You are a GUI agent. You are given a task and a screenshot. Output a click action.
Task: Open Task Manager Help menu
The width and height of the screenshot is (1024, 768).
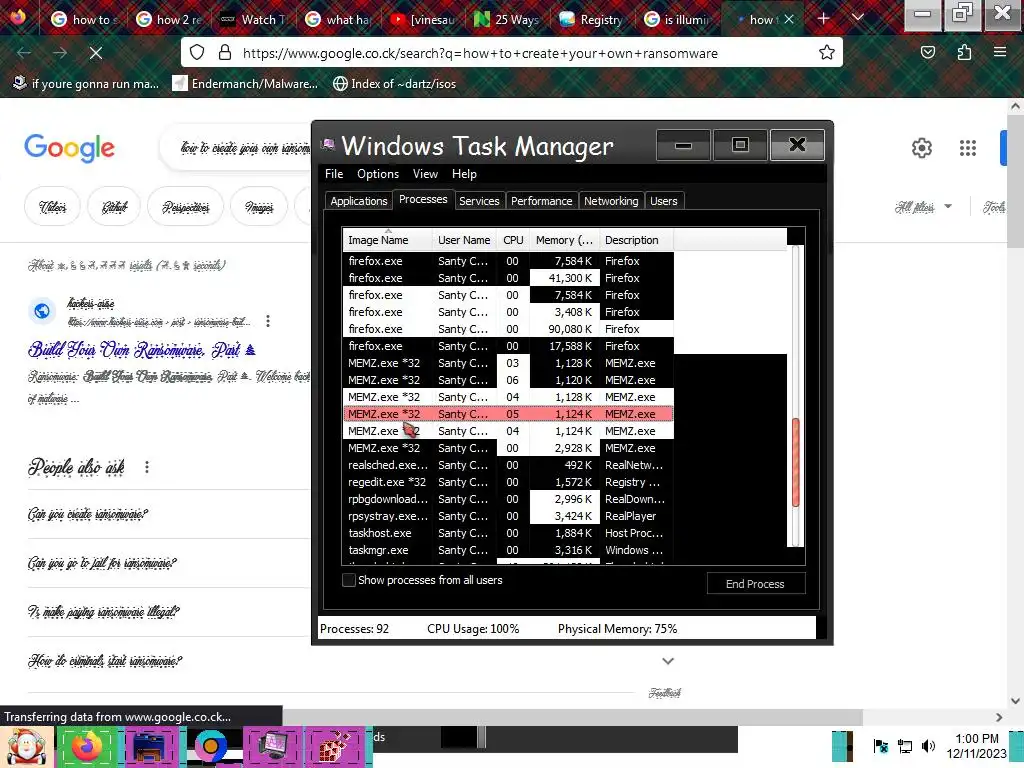point(464,174)
